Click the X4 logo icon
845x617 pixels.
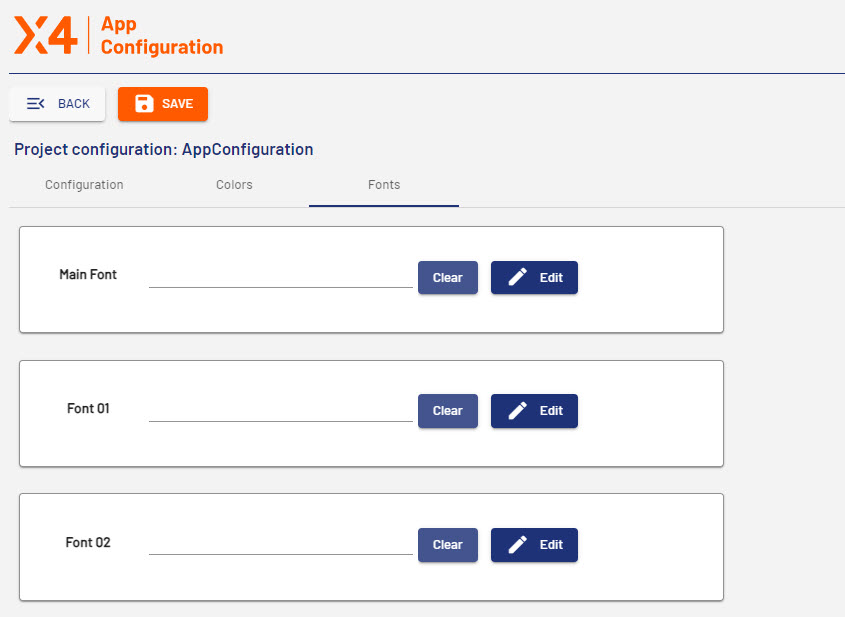coord(45,35)
